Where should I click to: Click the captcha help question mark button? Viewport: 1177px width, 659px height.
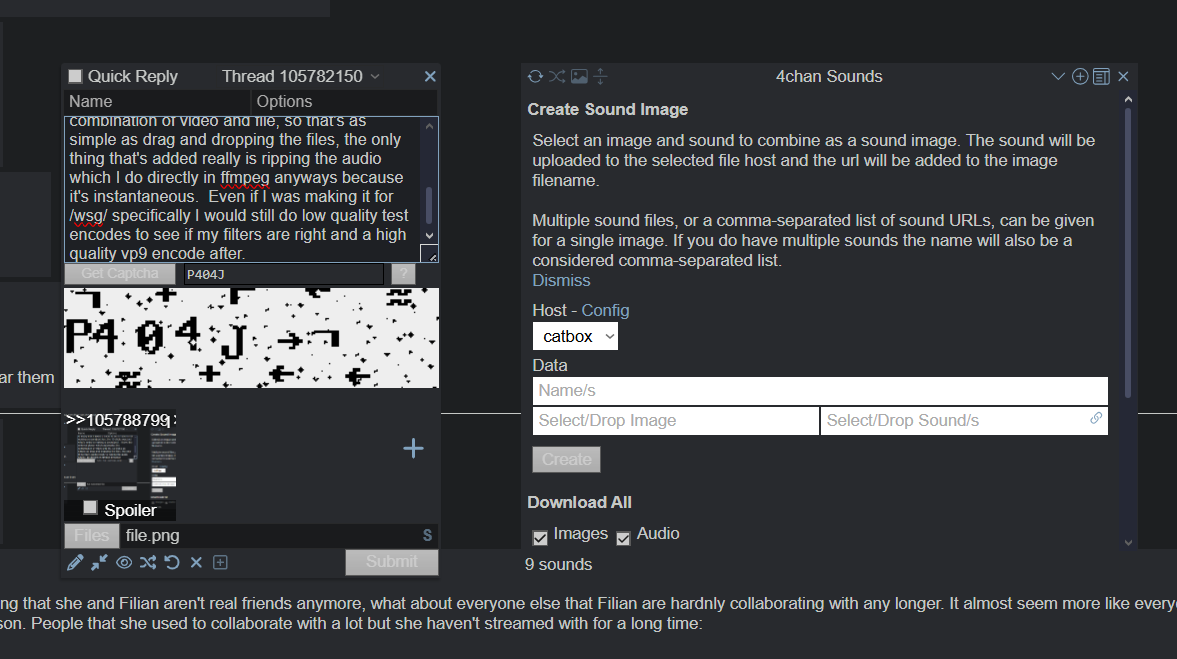click(403, 274)
